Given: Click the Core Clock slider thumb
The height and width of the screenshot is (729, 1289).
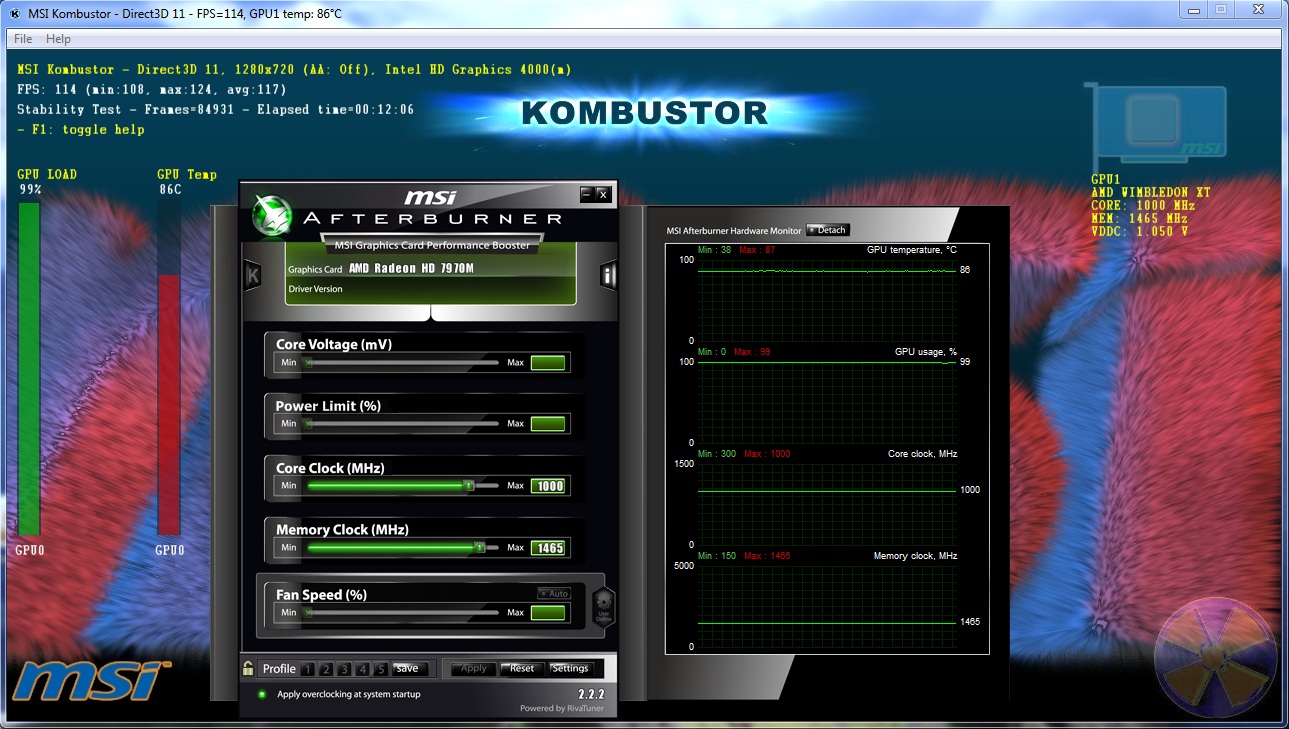Looking at the screenshot, I should click(x=469, y=486).
